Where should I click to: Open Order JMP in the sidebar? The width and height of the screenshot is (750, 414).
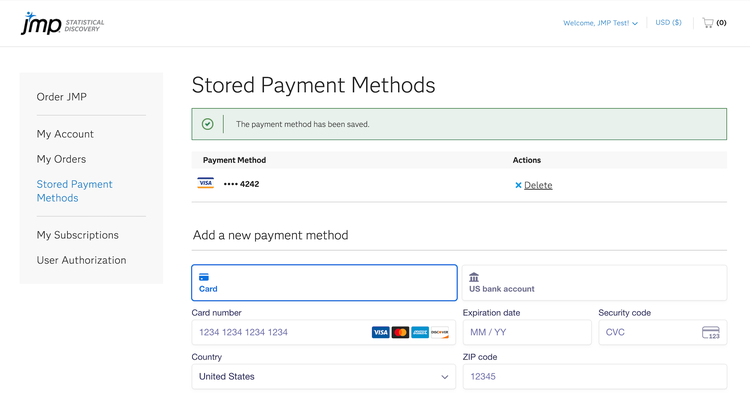pos(62,97)
